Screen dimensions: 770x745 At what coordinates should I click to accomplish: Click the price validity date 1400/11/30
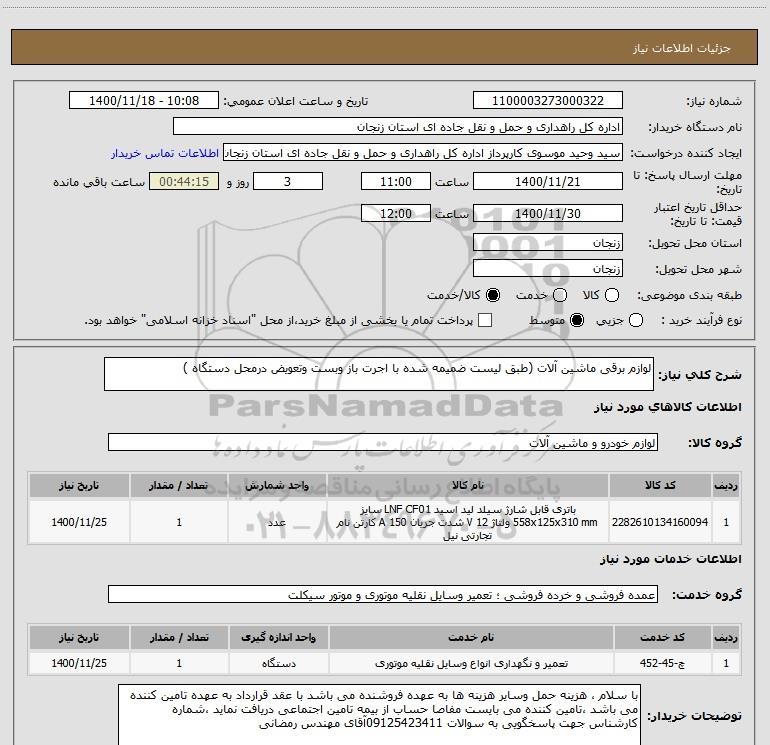548,213
